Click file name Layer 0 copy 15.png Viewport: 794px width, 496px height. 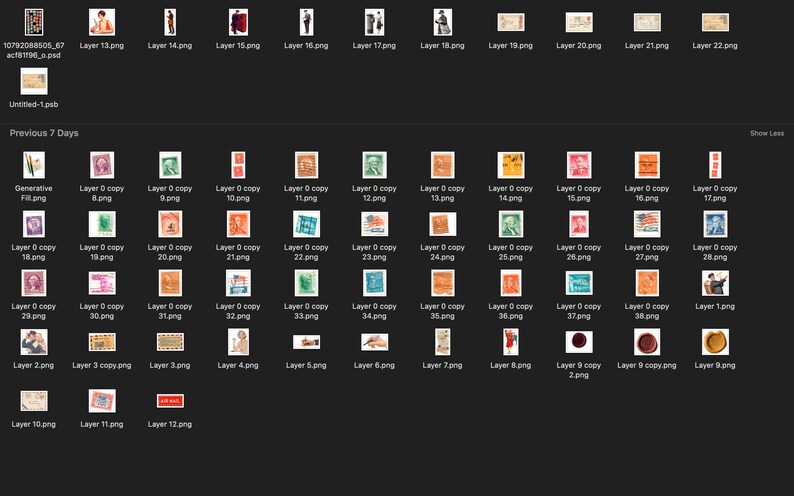tap(579, 193)
